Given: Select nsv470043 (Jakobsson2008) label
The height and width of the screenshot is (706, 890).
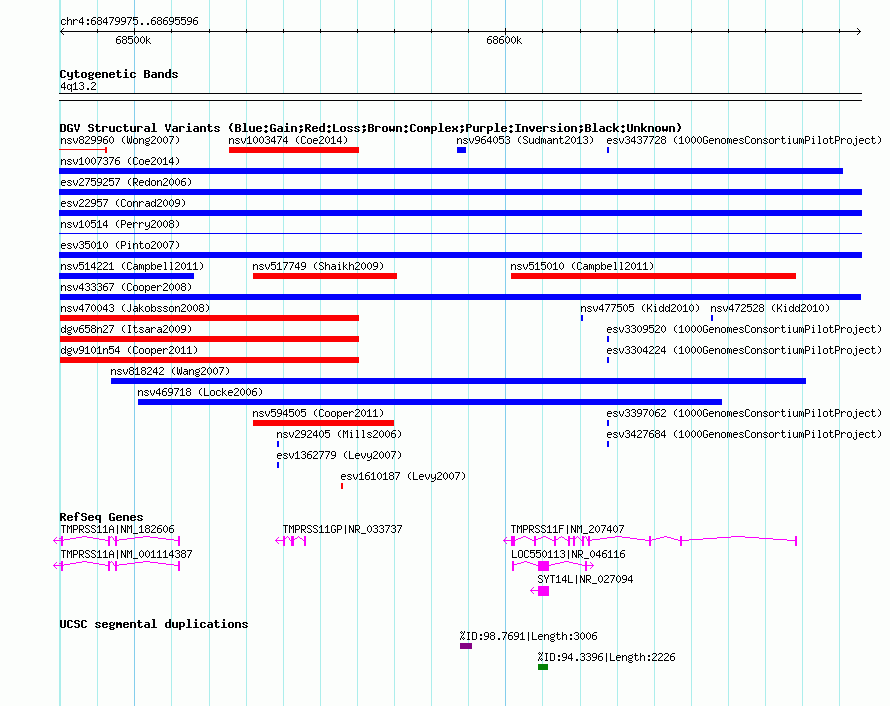Looking at the screenshot, I should [x=135, y=308].
